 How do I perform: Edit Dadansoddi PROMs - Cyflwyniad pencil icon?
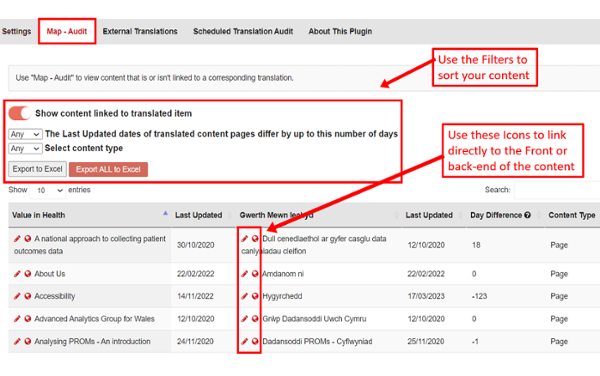[245, 341]
